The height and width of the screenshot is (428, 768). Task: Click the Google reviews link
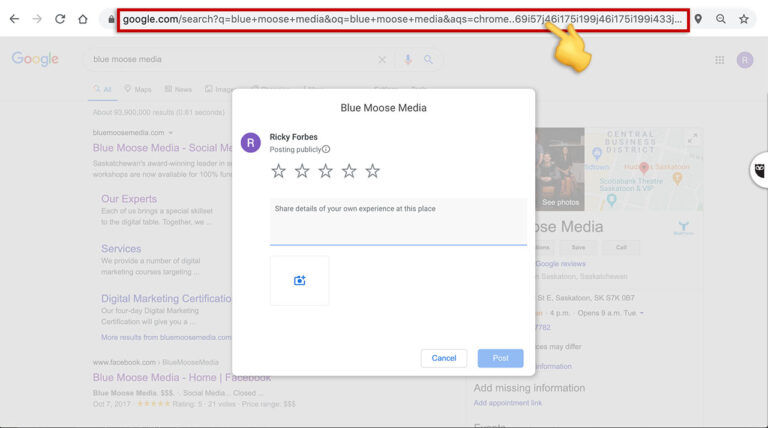pos(560,263)
